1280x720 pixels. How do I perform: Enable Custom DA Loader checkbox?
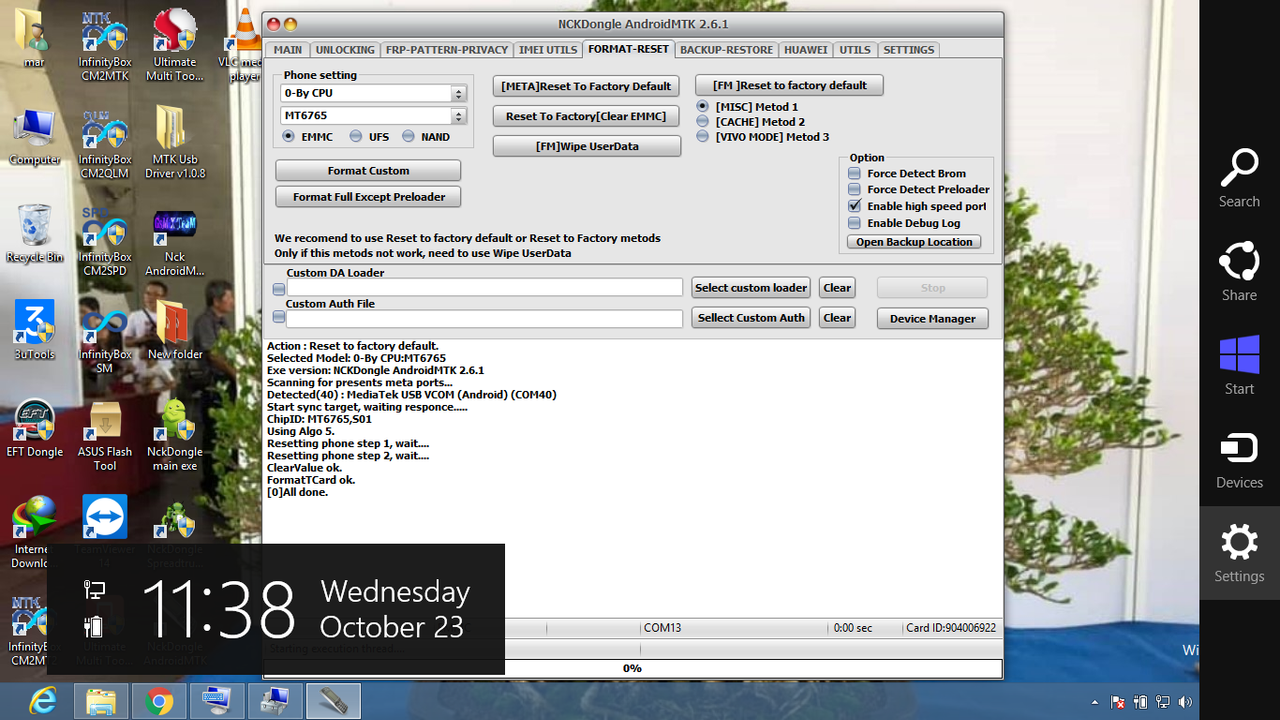coord(279,289)
